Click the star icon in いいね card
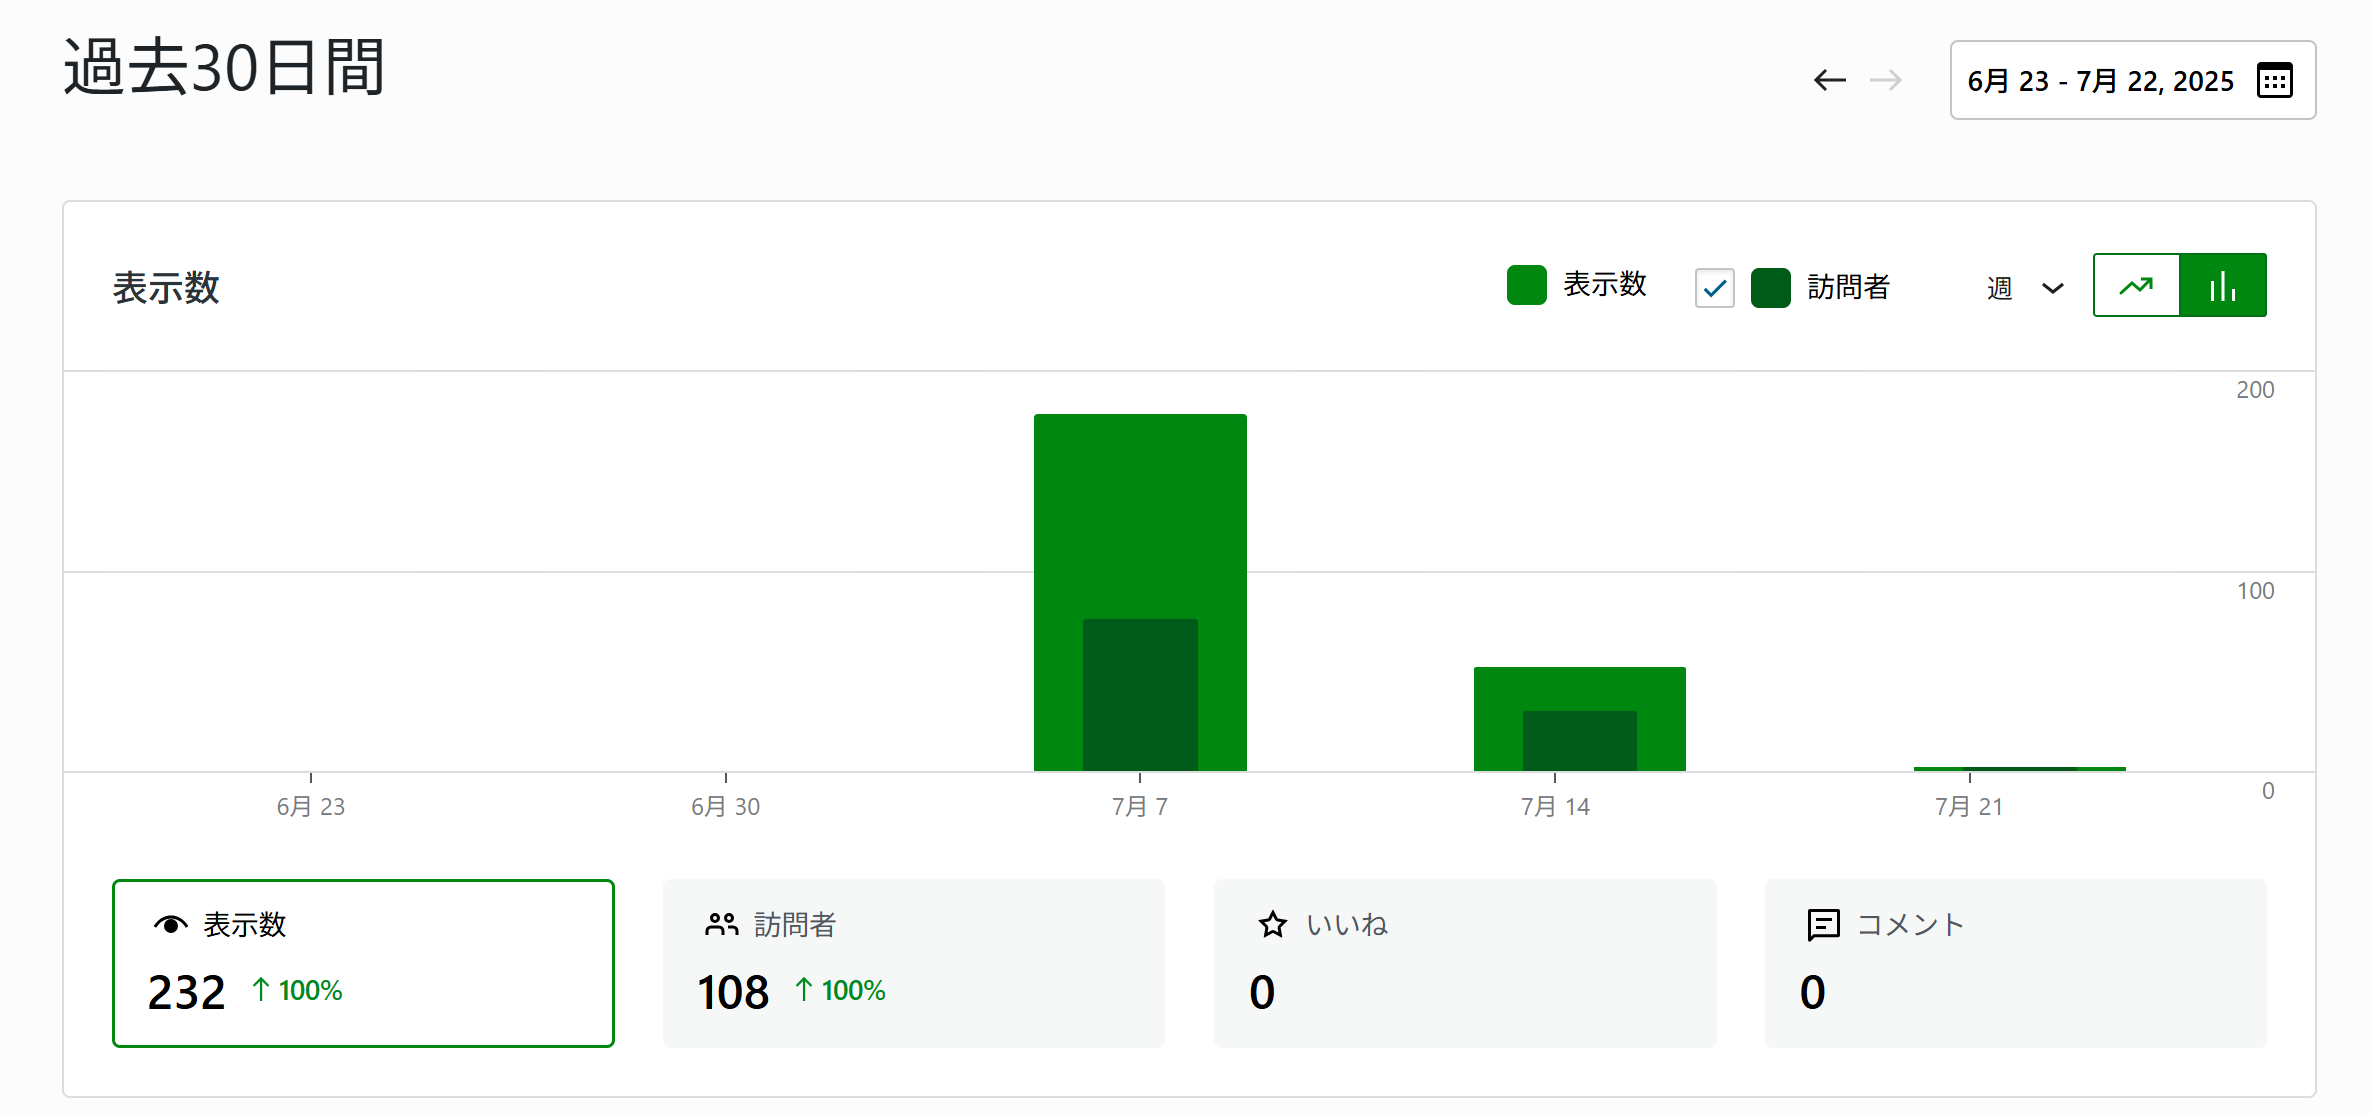Viewport: 2372px width, 1114px height. (x=1272, y=925)
